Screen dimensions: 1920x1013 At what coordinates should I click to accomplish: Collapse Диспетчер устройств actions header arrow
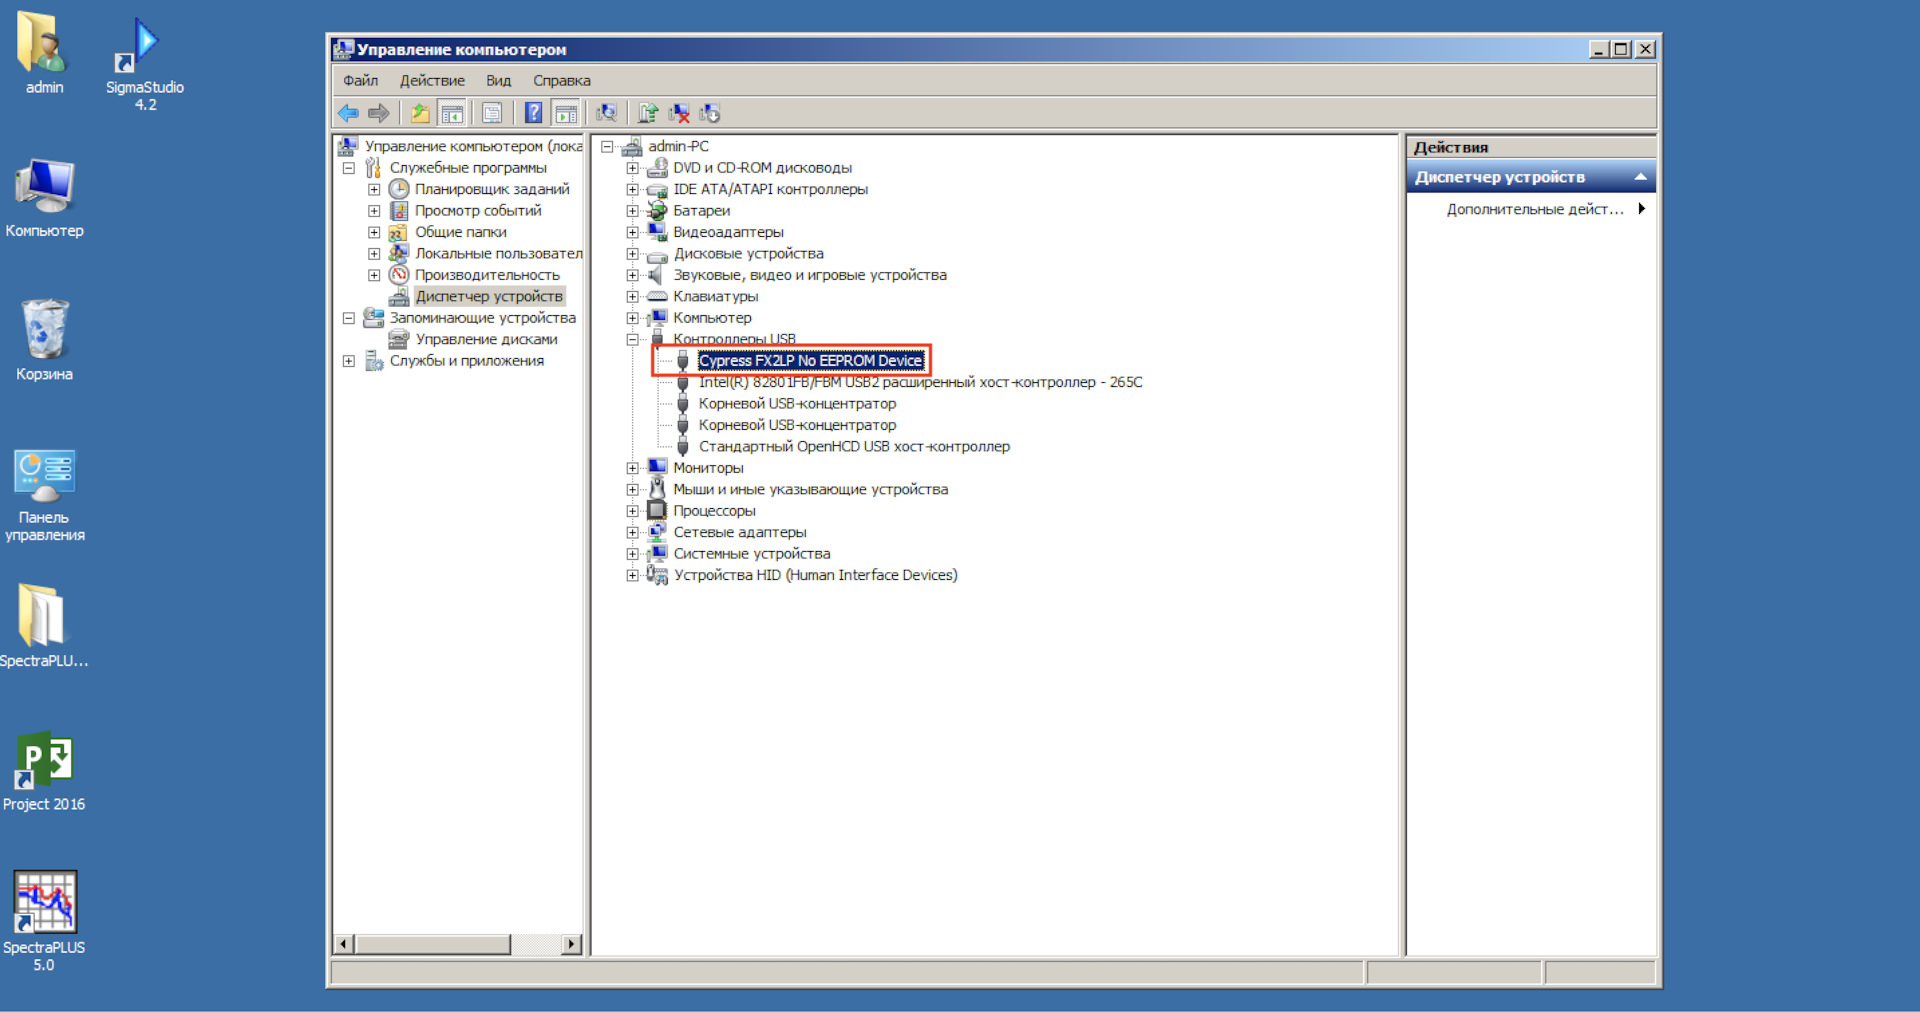point(1640,177)
